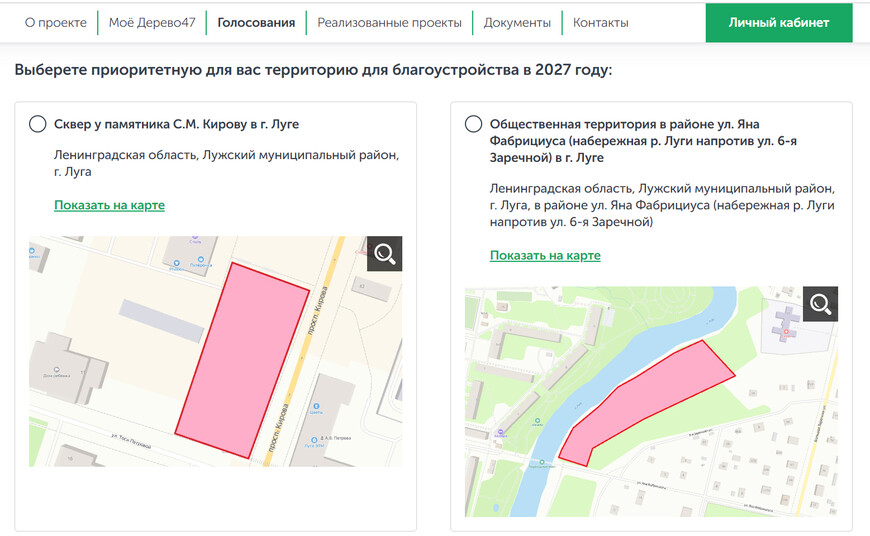The width and height of the screenshot is (870, 536).
Task: Click the pink highlighted area beside проспект Кирова
Action: 241,360
